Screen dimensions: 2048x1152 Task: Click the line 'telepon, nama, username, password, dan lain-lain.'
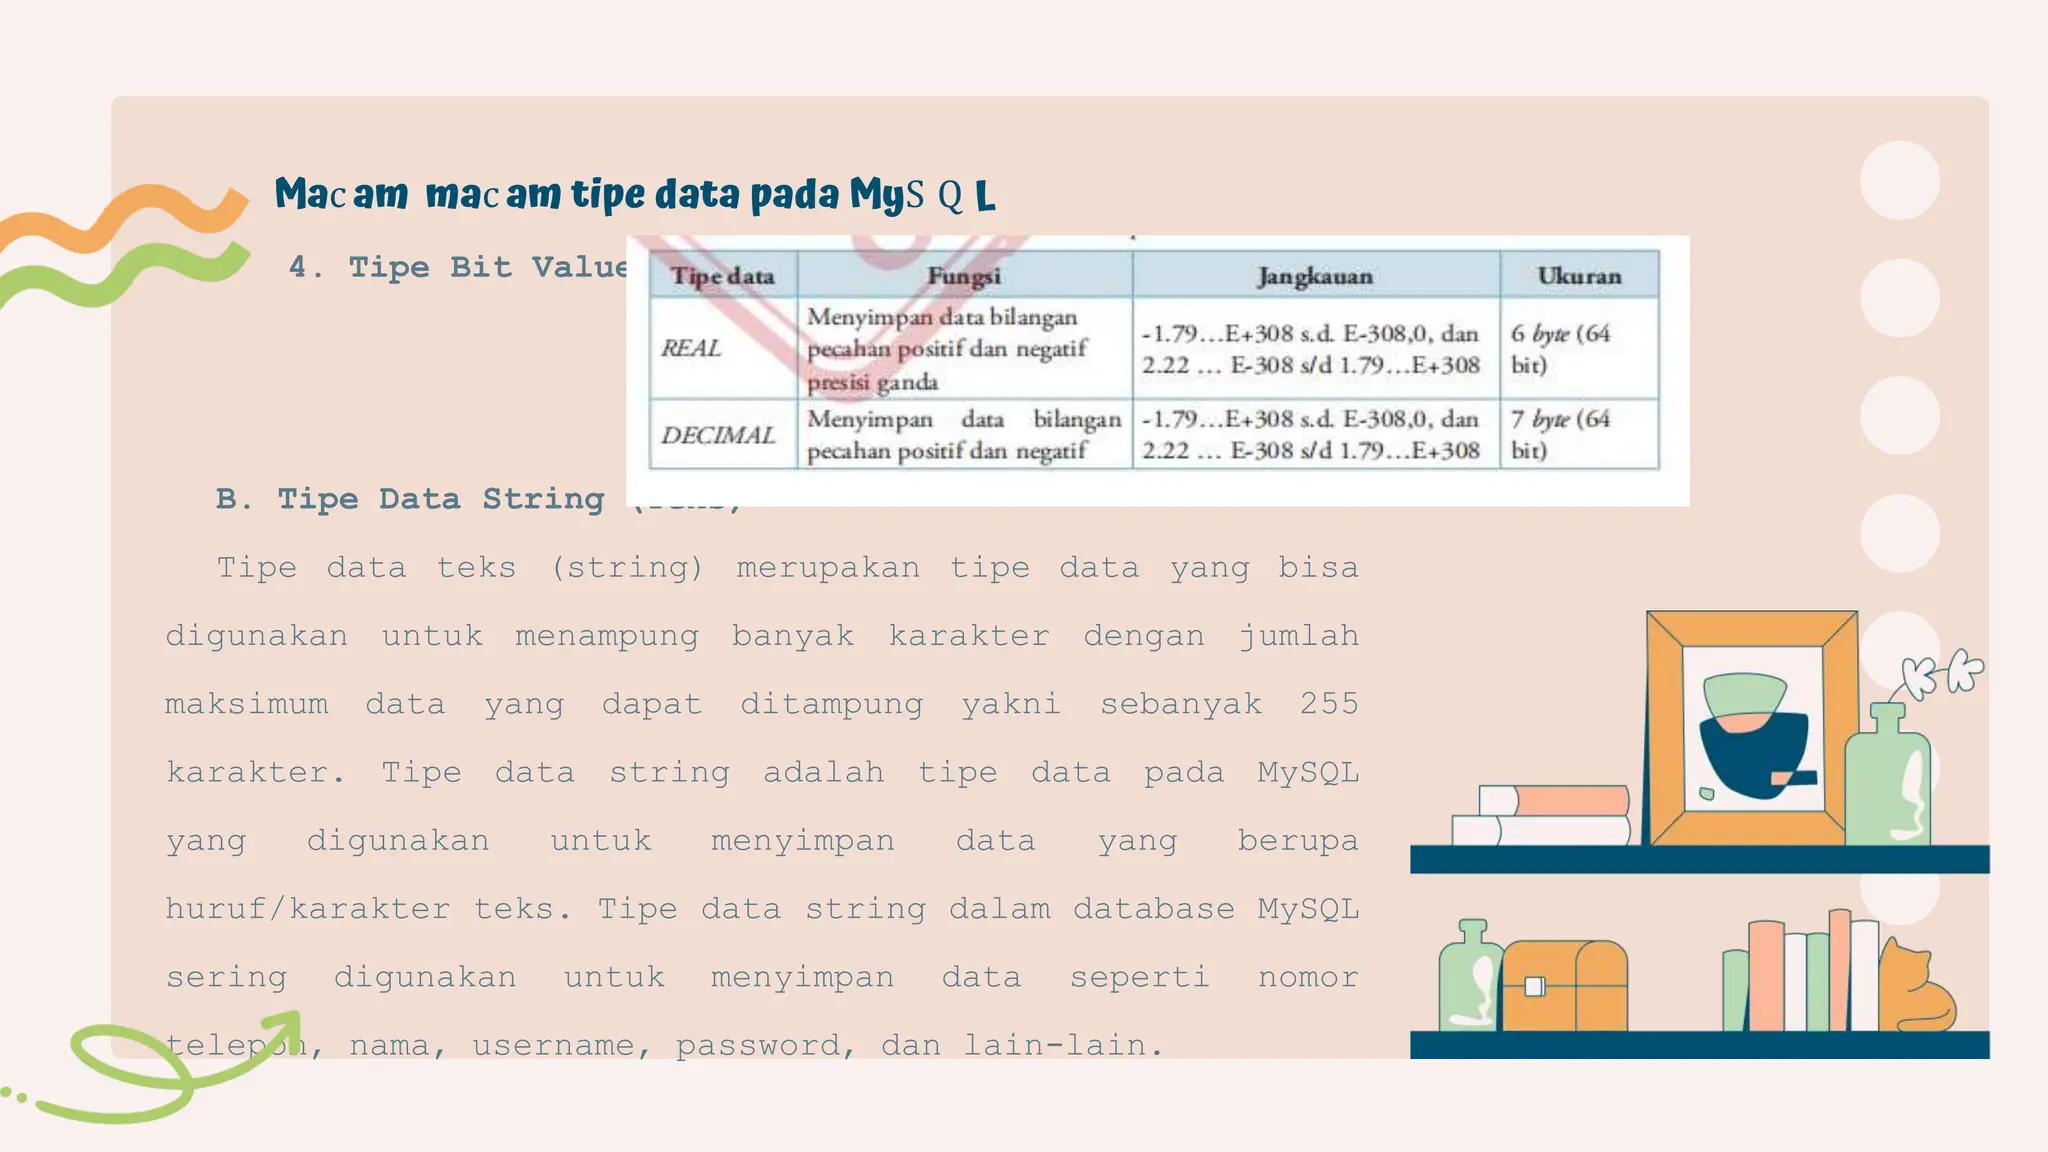click(x=665, y=1045)
